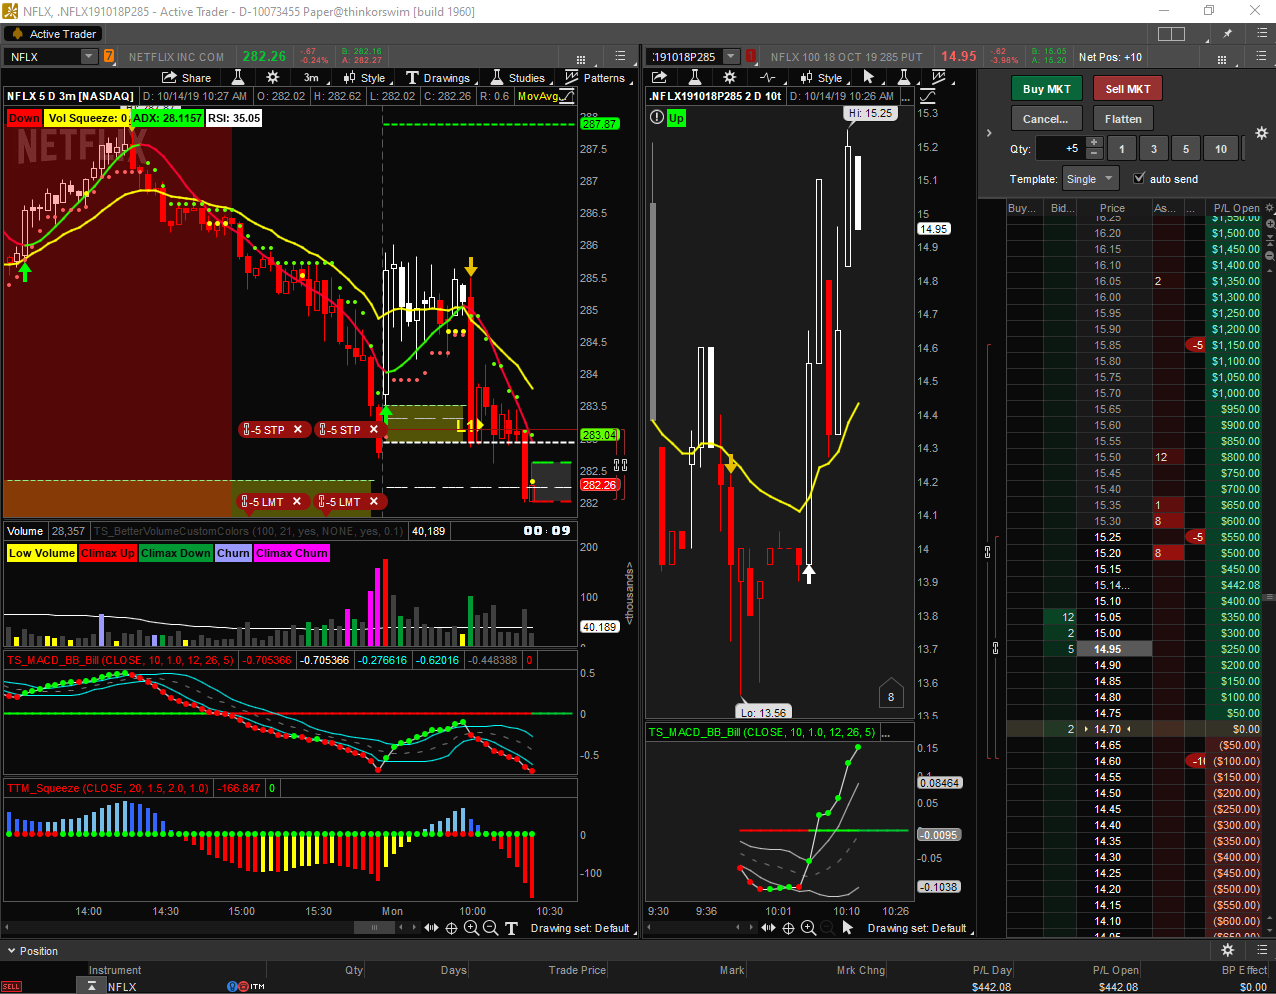The image size is (1276, 994).
Task: Click the flask icon right of option chart share
Action: (x=695, y=77)
